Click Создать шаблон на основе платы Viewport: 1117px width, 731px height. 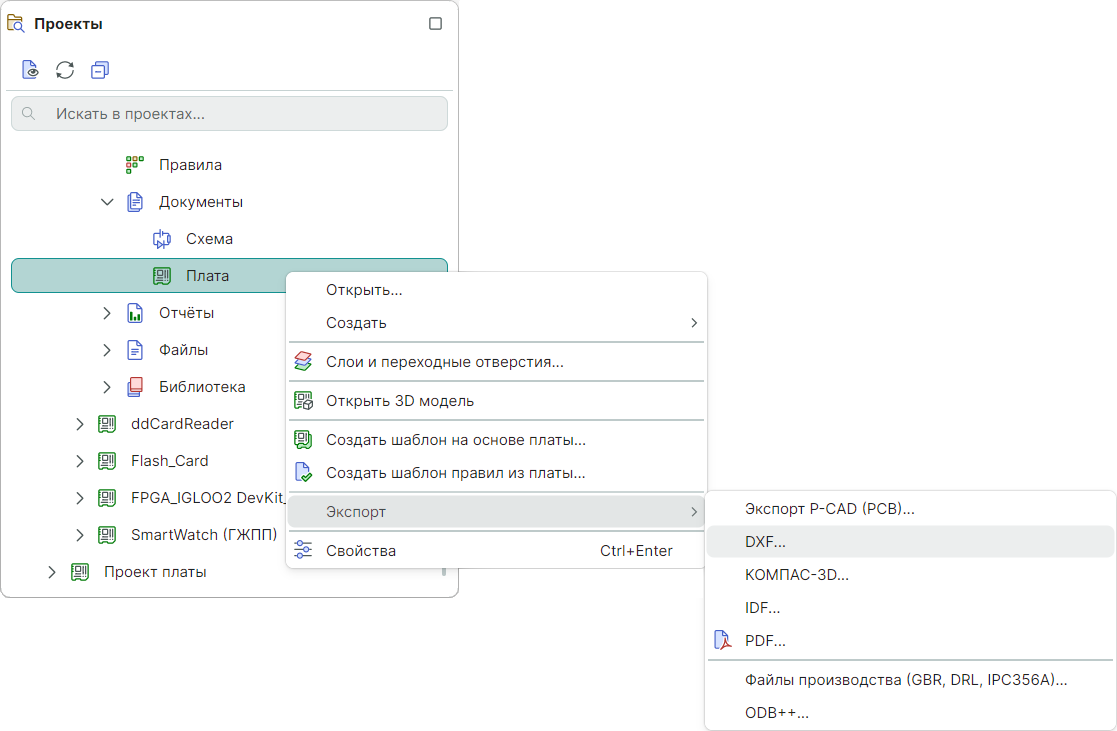(x=455, y=440)
